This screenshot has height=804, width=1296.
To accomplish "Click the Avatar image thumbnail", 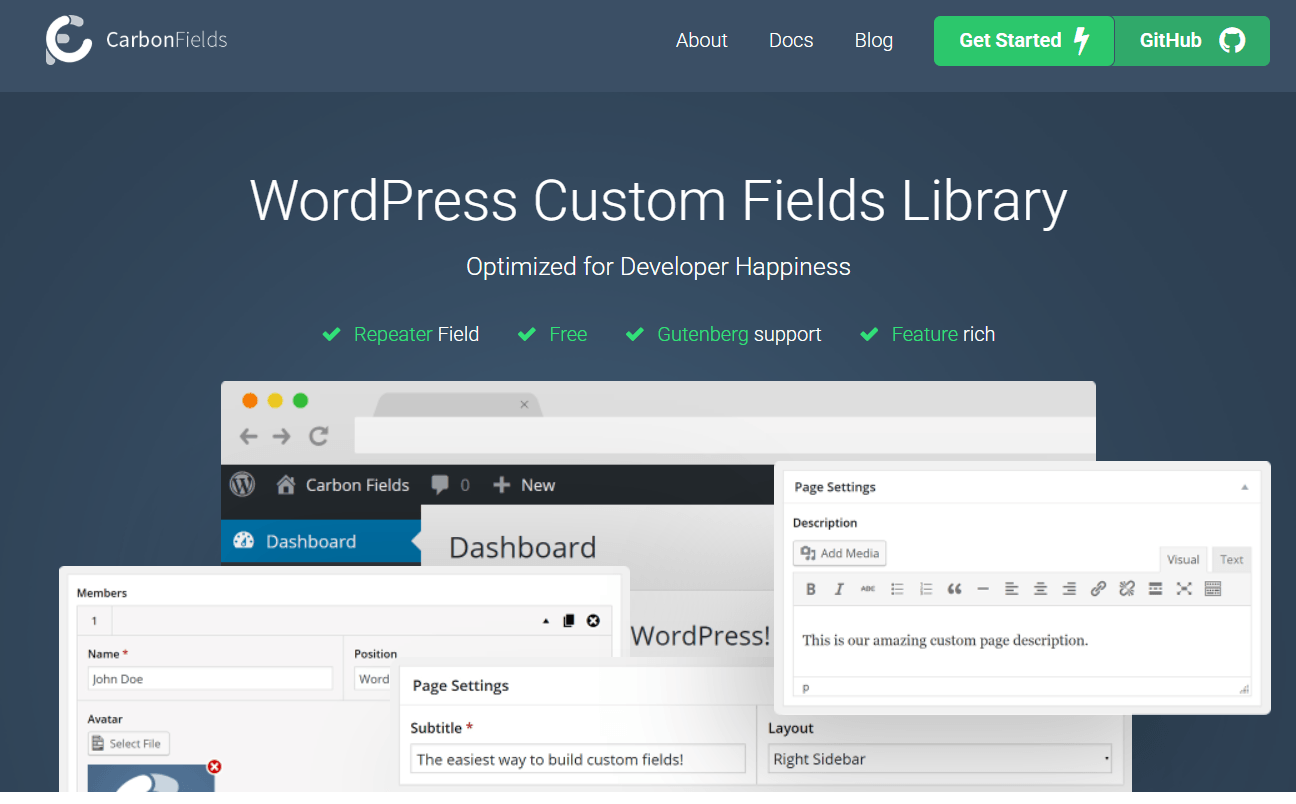I will click(x=151, y=780).
